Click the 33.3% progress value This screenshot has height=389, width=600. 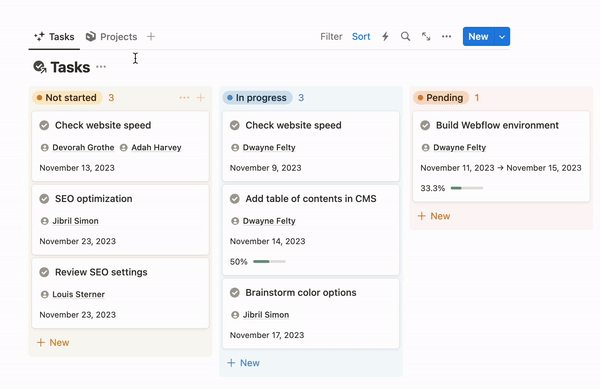coord(432,188)
